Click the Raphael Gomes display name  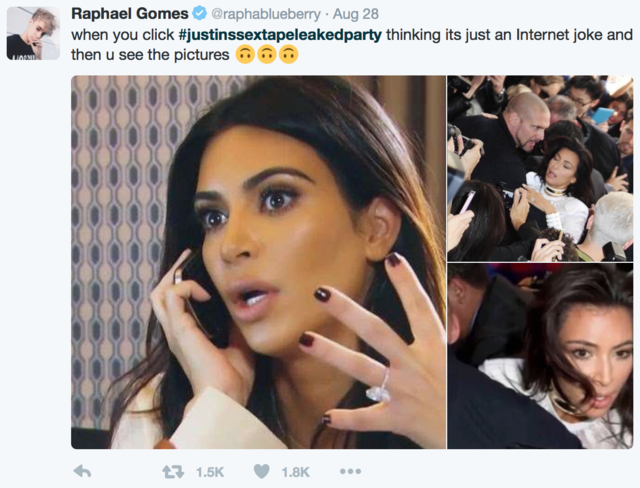[130, 13]
